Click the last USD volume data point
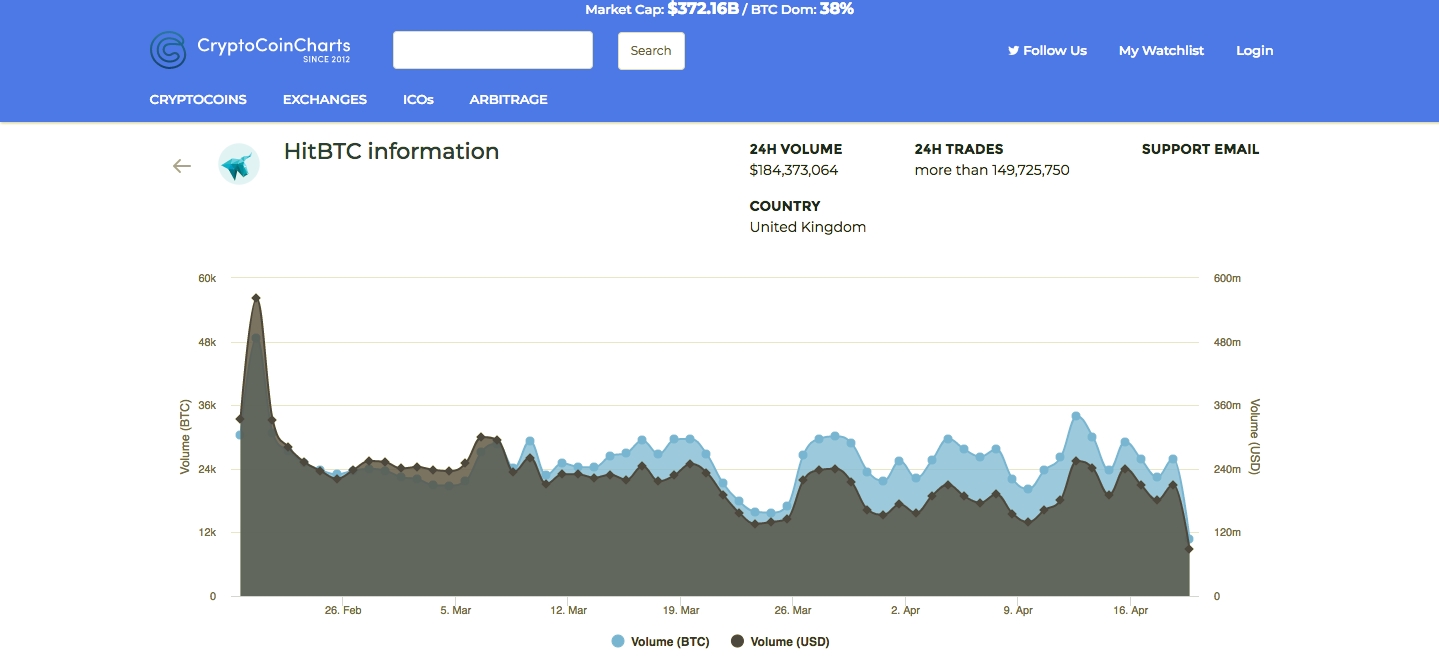 1189,549
